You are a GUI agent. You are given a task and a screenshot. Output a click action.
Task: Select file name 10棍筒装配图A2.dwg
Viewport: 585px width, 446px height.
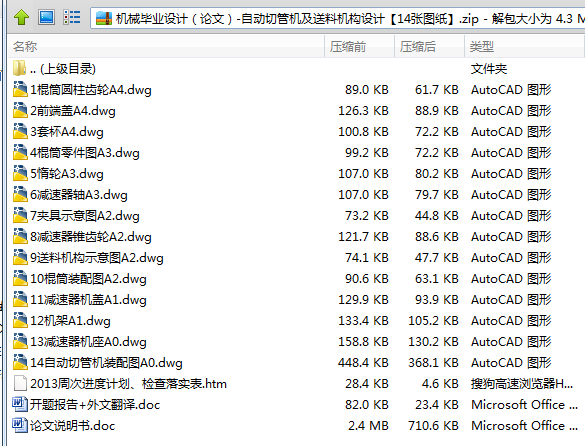click(x=88, y=279)
